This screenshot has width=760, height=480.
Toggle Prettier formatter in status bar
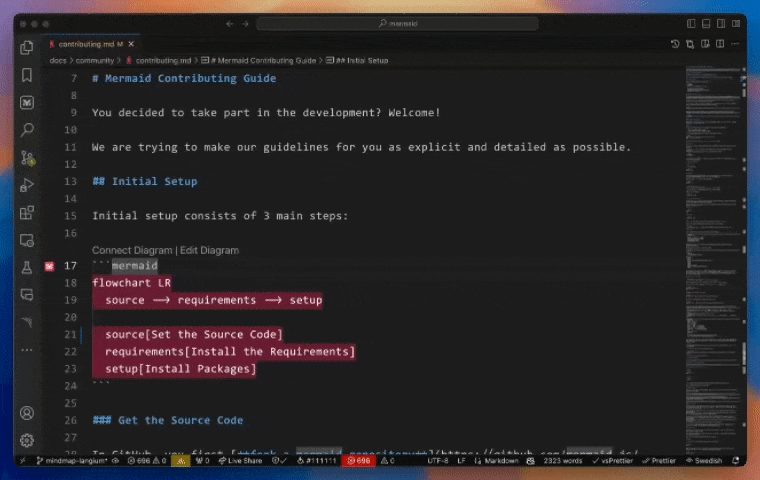coord(657,461)
